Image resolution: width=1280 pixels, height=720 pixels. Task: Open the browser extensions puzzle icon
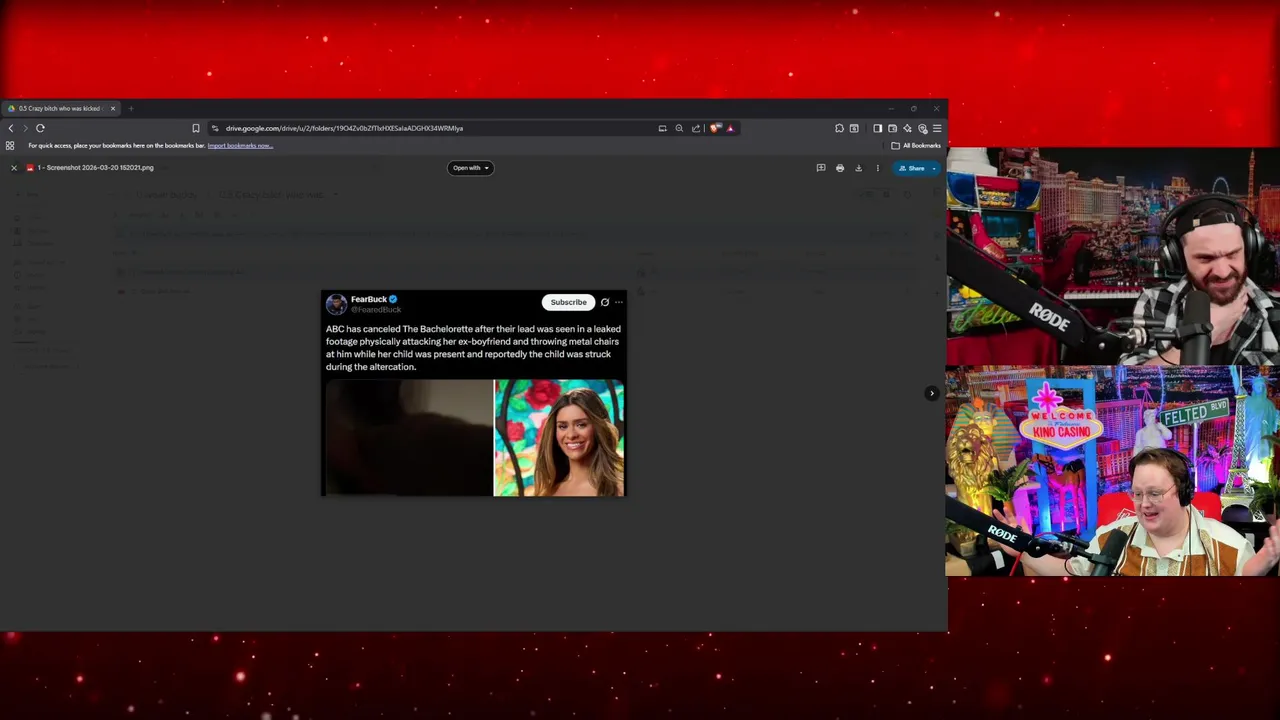coord(839,128)
